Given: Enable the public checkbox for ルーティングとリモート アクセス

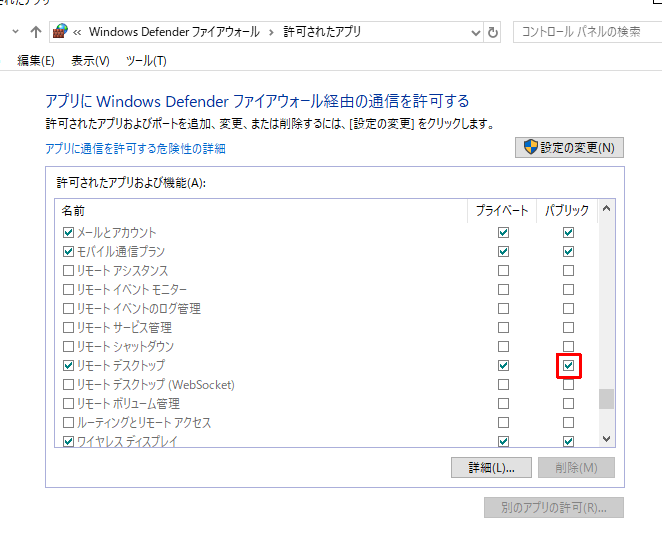Looking at the screenshot, I should point(568,423).
